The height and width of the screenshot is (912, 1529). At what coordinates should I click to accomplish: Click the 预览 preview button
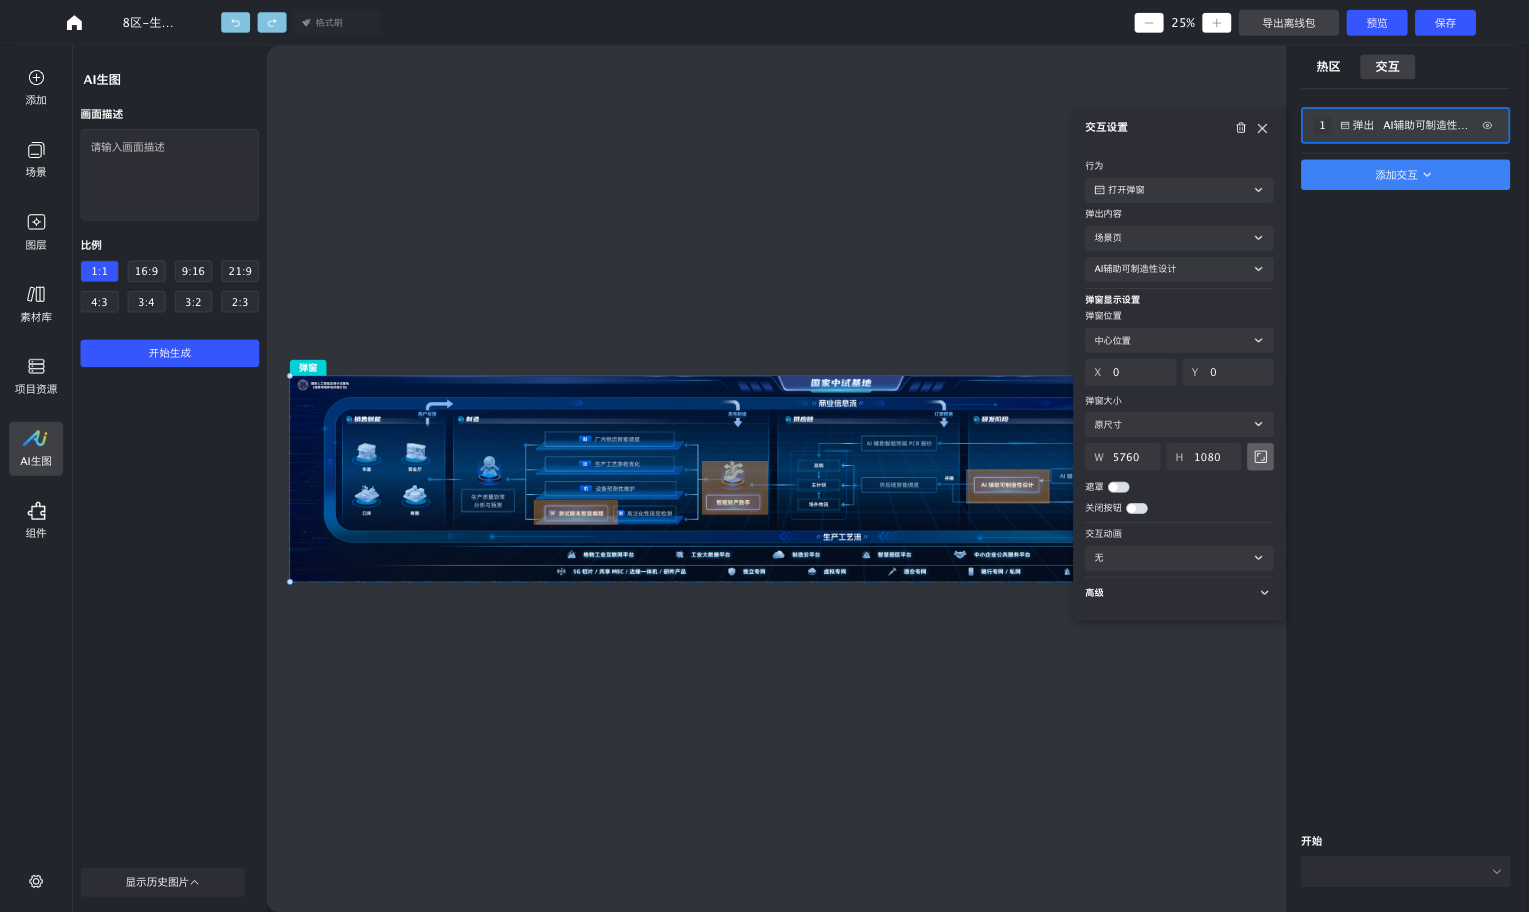click(x=1377, y=23)
